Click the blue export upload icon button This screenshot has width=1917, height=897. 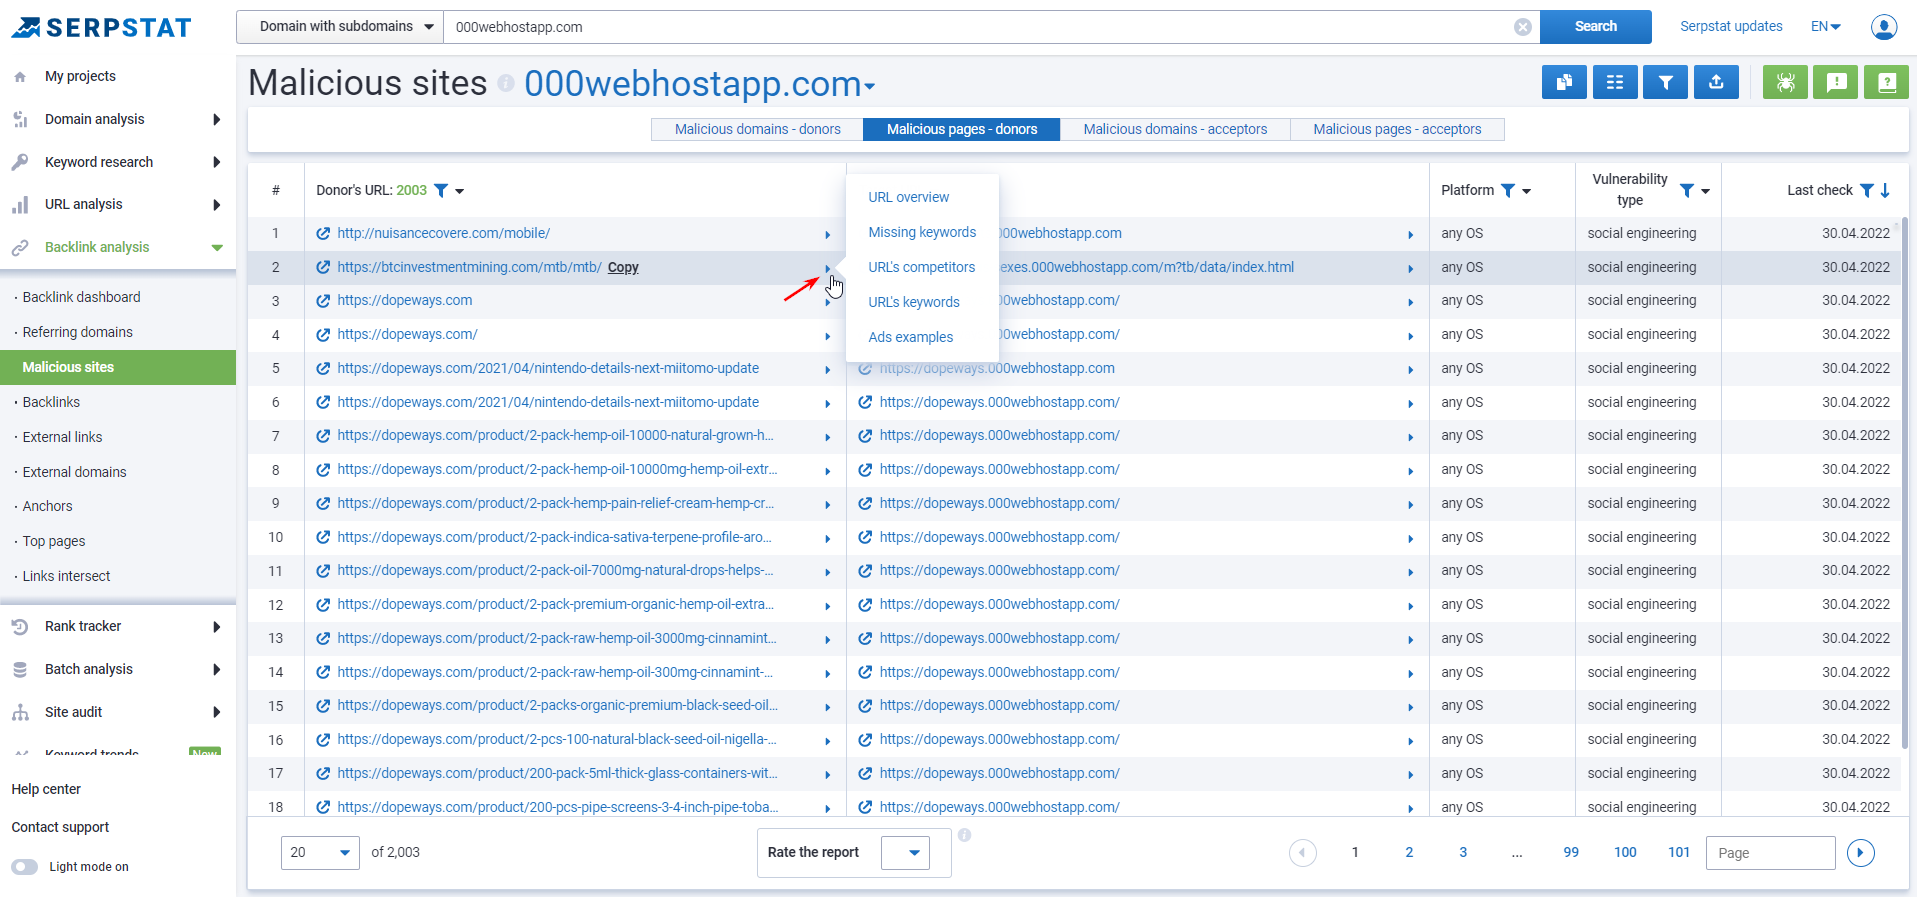pyautogui.click(x=1716, y=82)
